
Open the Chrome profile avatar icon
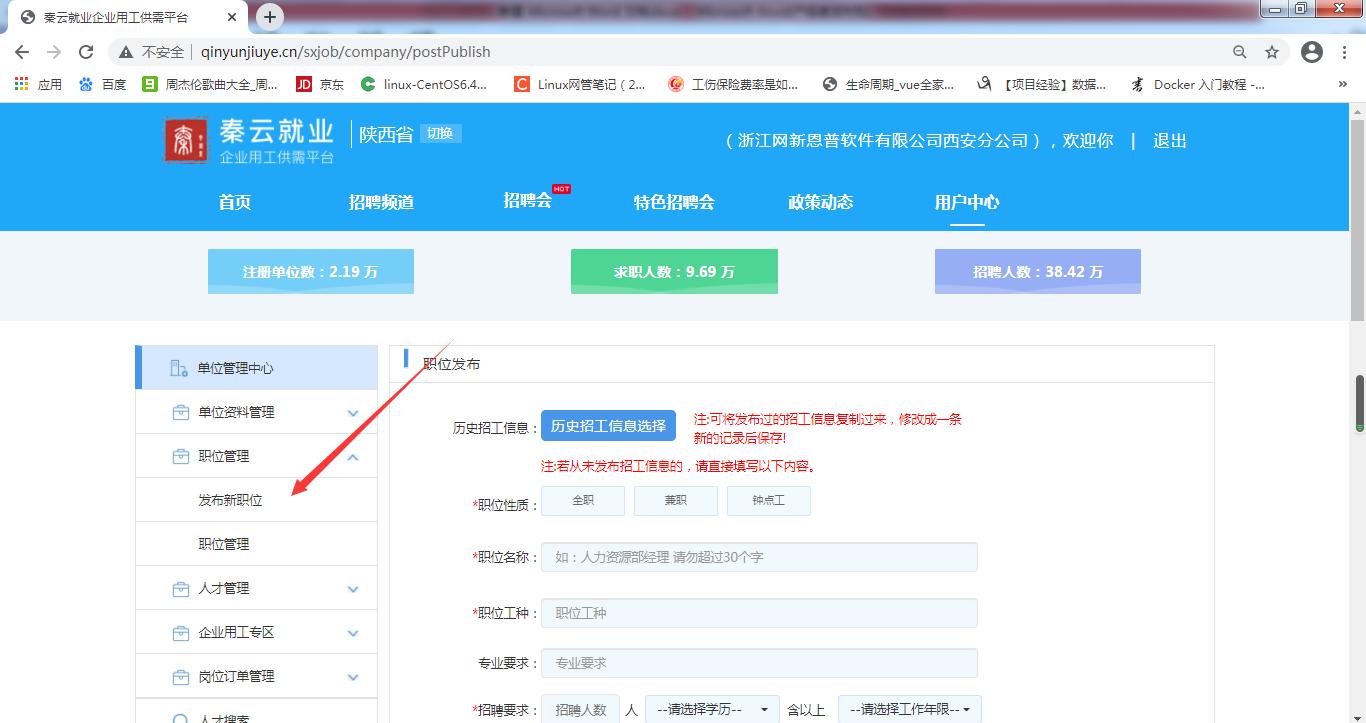click(1312, 52)
